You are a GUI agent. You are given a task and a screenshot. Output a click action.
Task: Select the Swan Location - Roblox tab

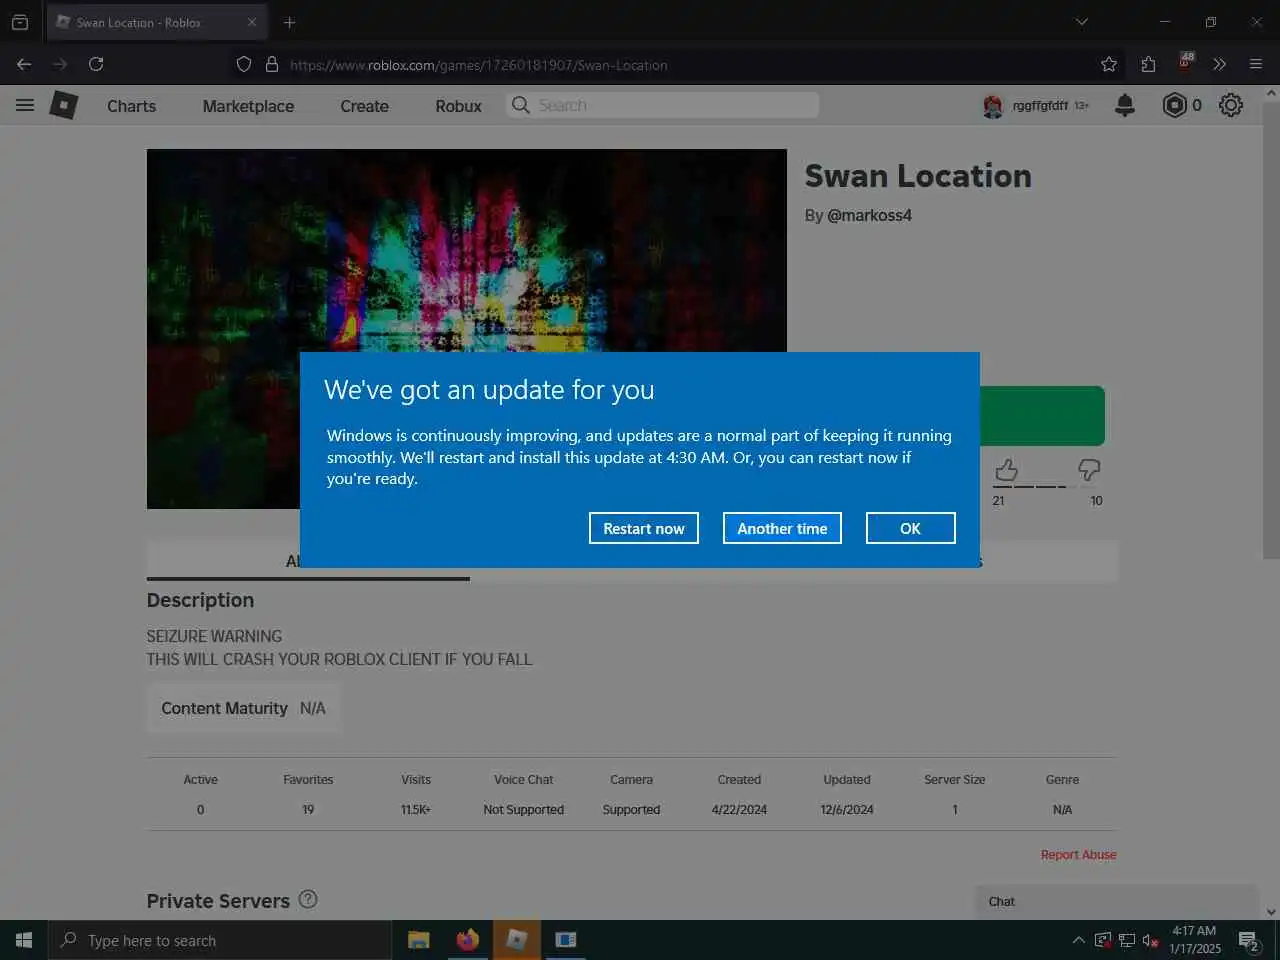155,22
